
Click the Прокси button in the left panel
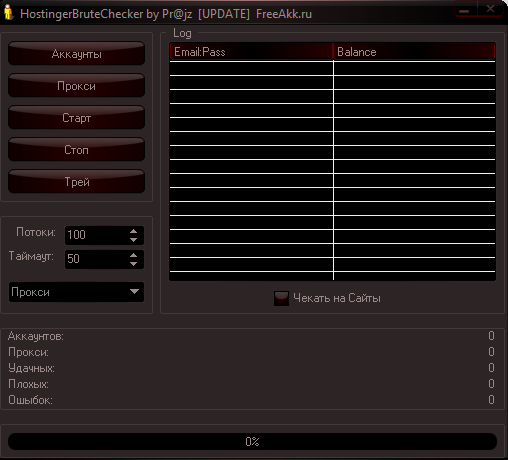76,86
